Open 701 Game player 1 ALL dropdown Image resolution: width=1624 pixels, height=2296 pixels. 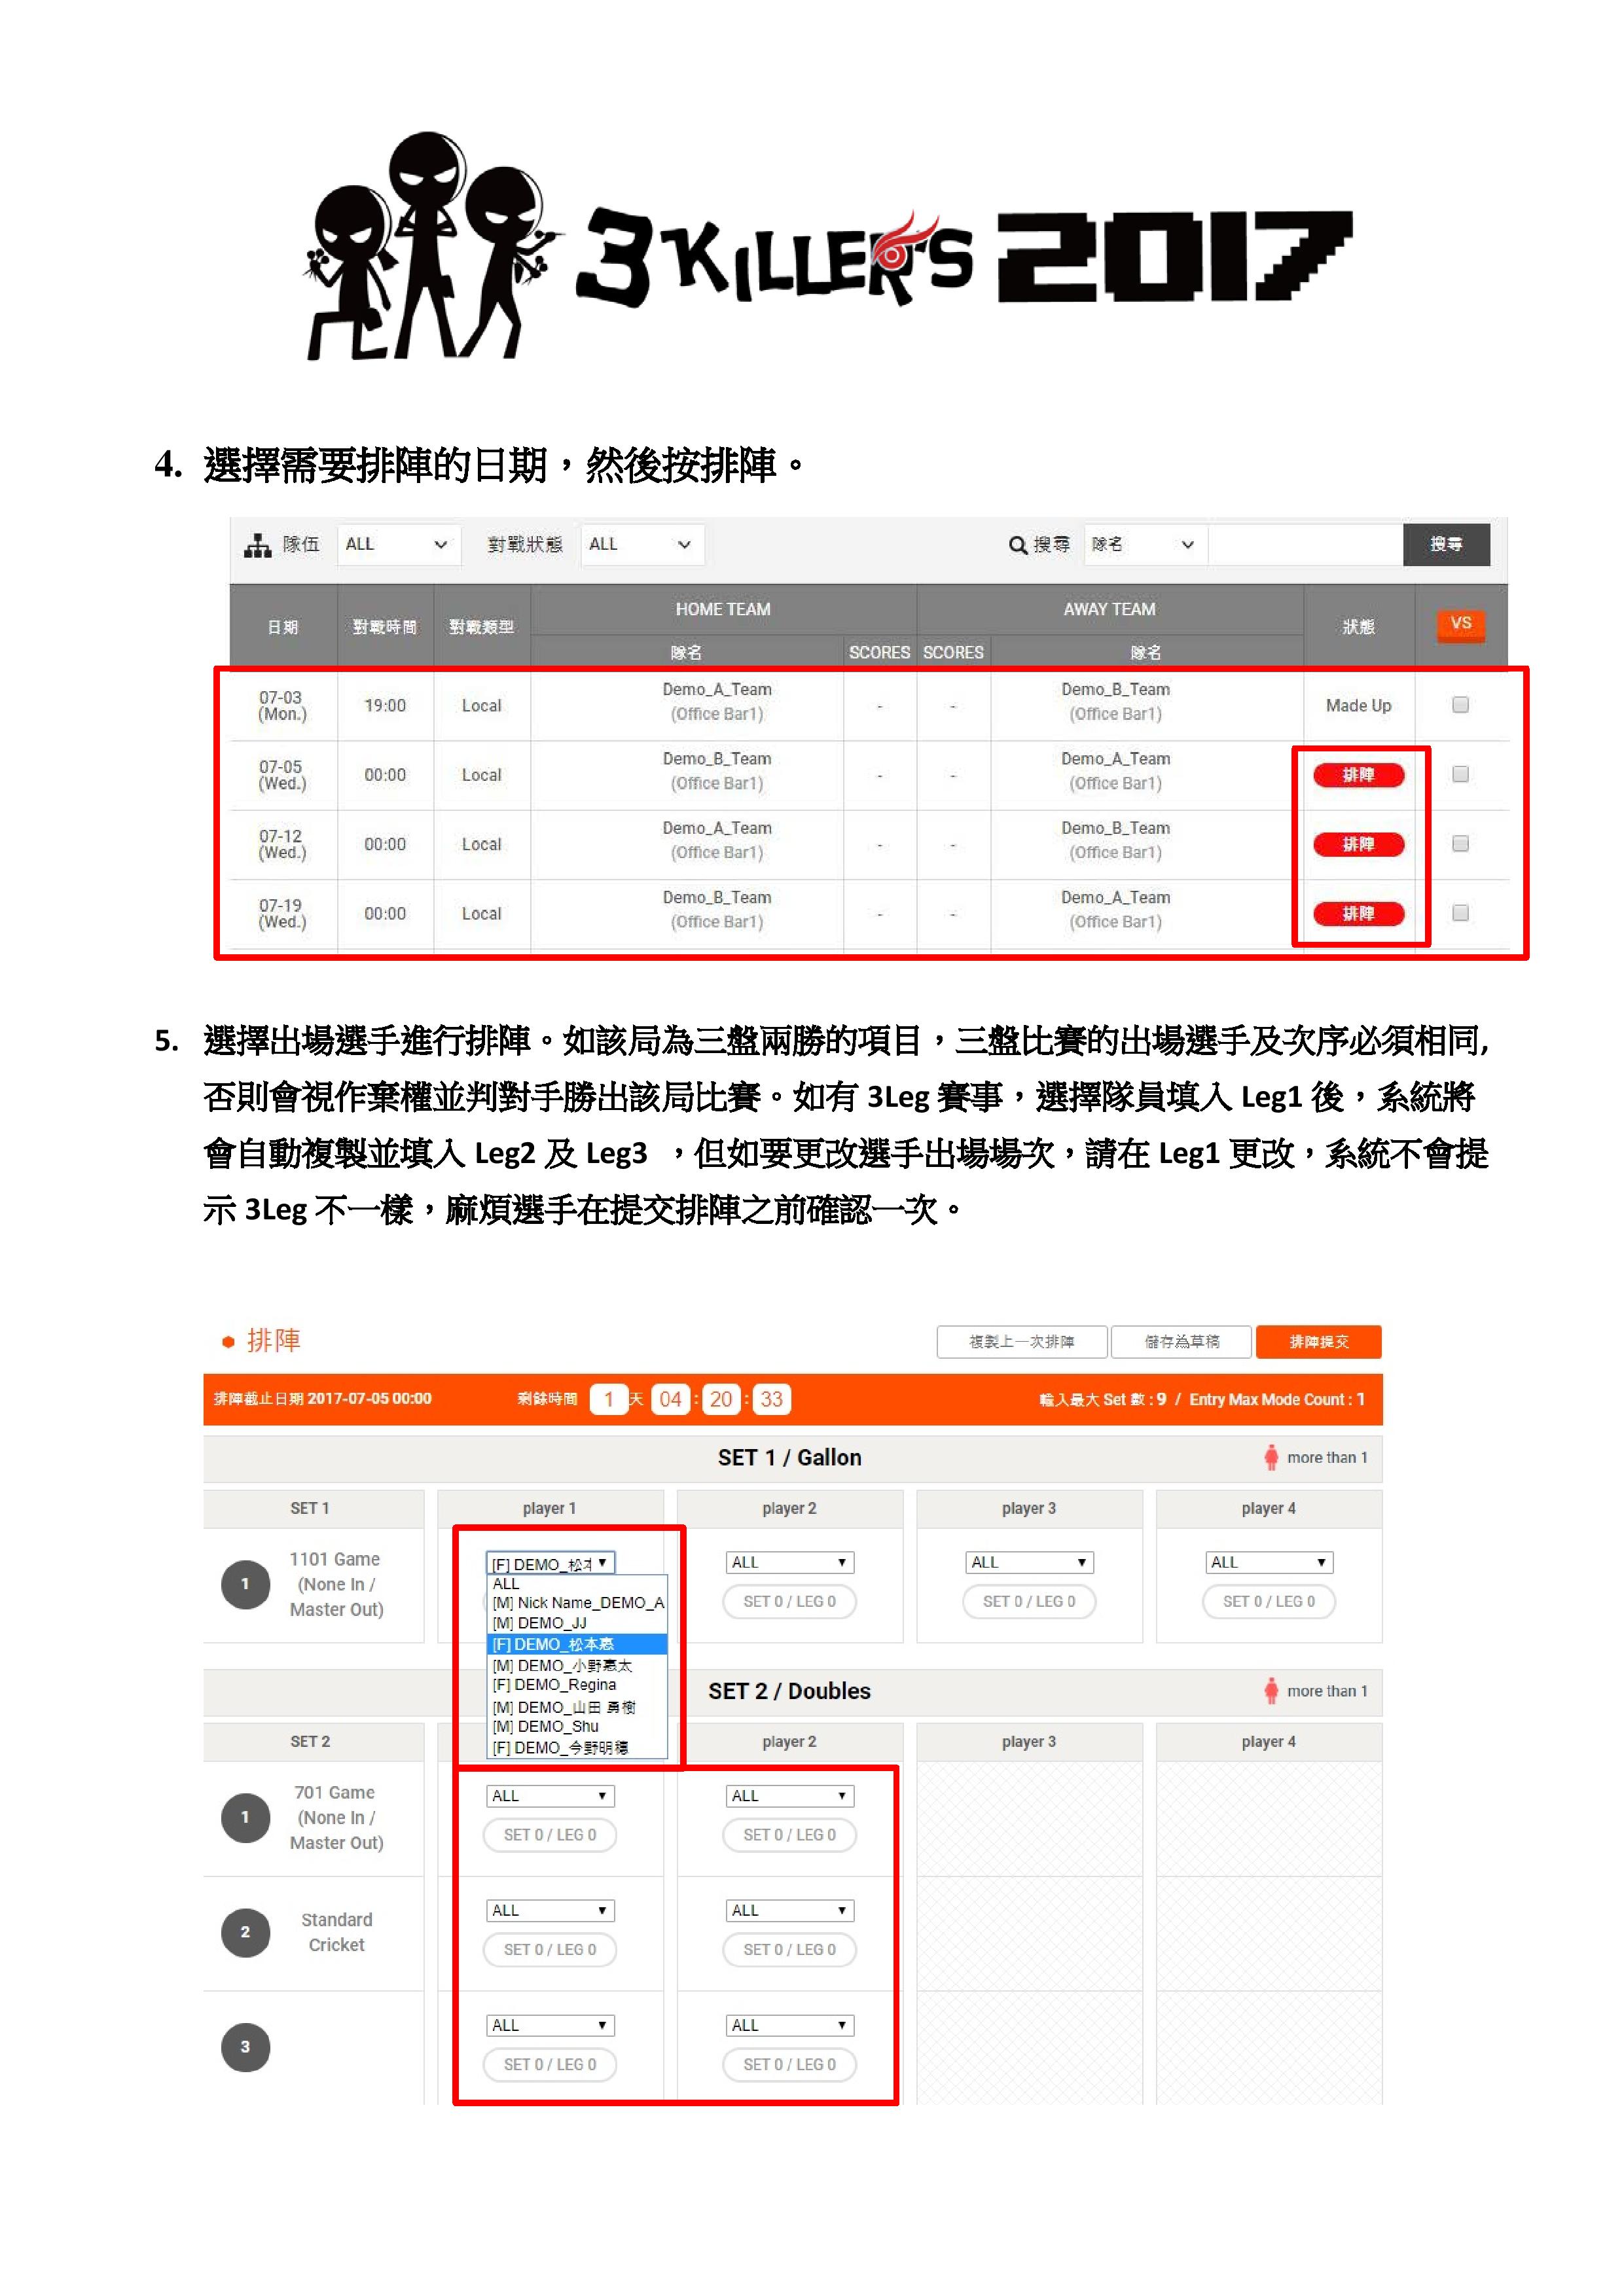(550, 1796)
